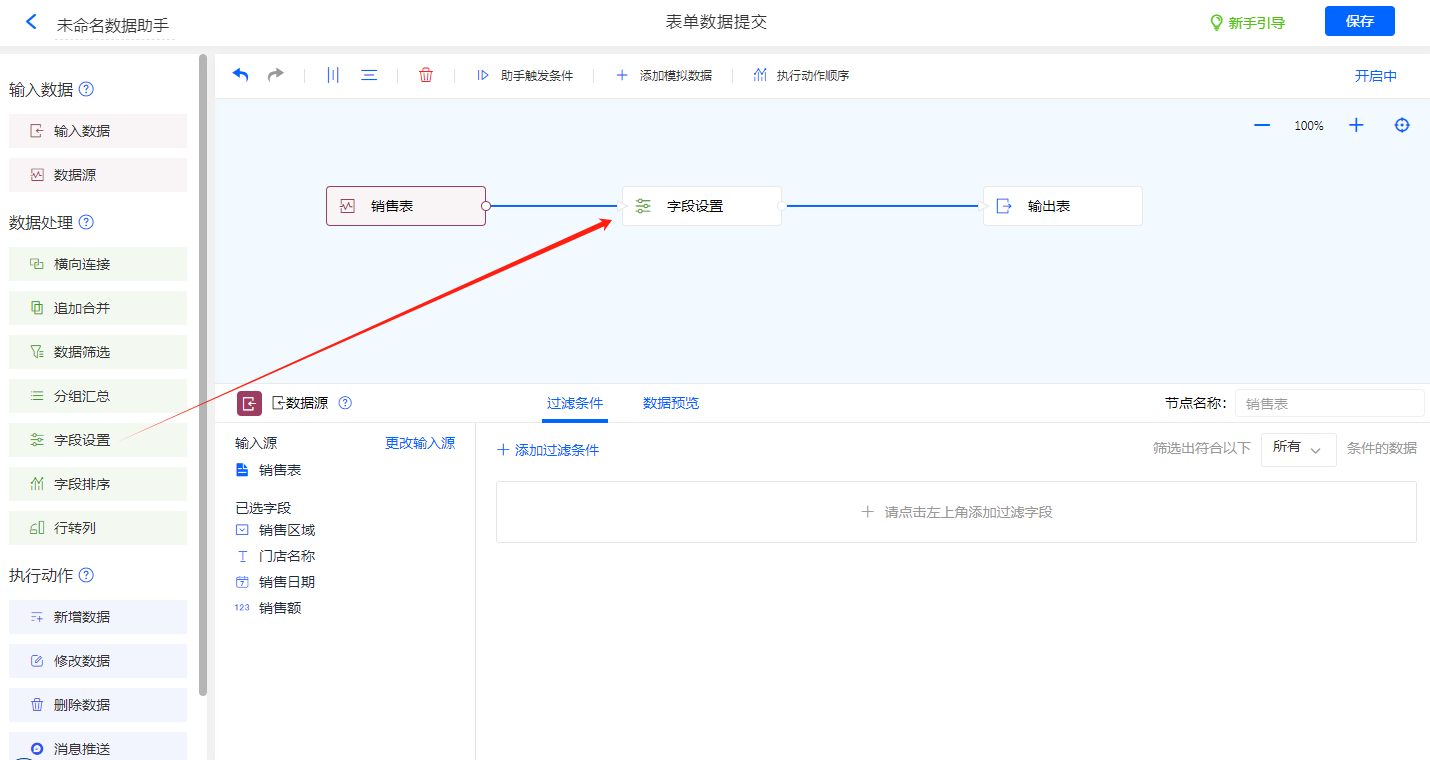Select the 过滤条件 tab
1430x760 pixels.
[x=575, y=404]
